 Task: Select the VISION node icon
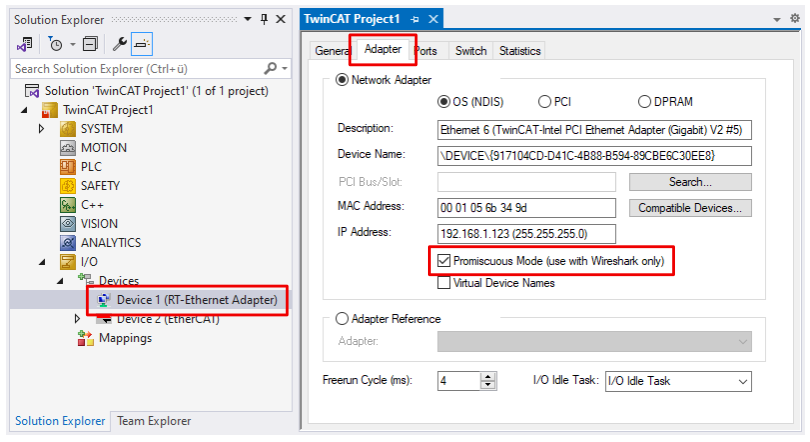68,224
